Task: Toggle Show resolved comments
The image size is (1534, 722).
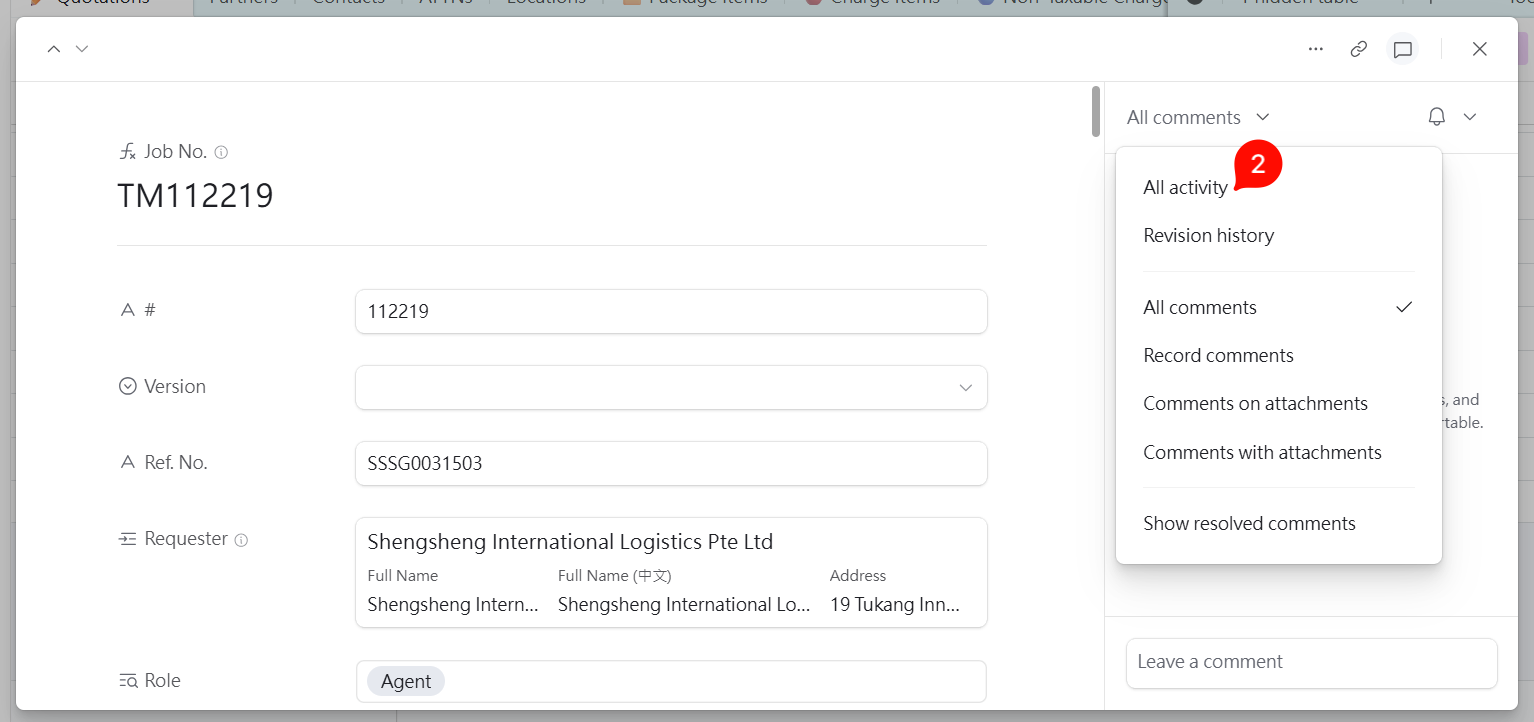Action: [1249, 524]
